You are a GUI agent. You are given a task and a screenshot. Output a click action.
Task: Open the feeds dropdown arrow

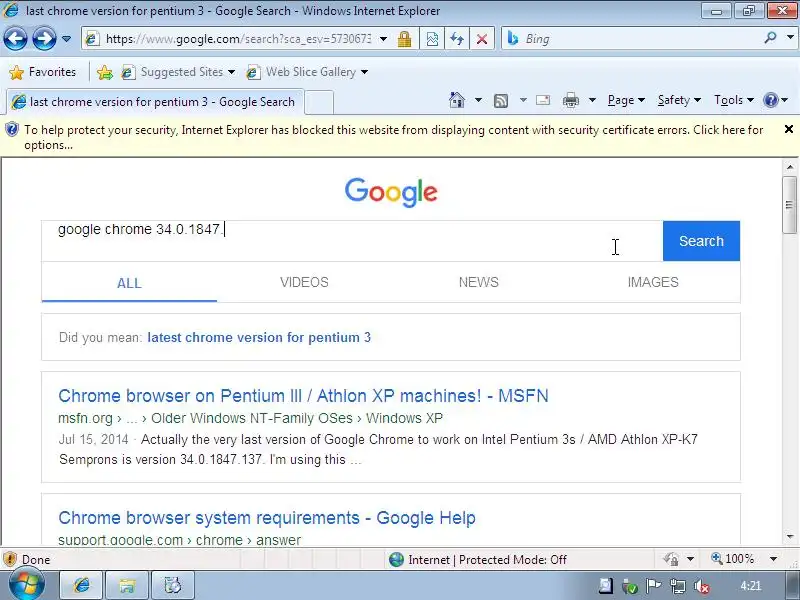[523, 100]
